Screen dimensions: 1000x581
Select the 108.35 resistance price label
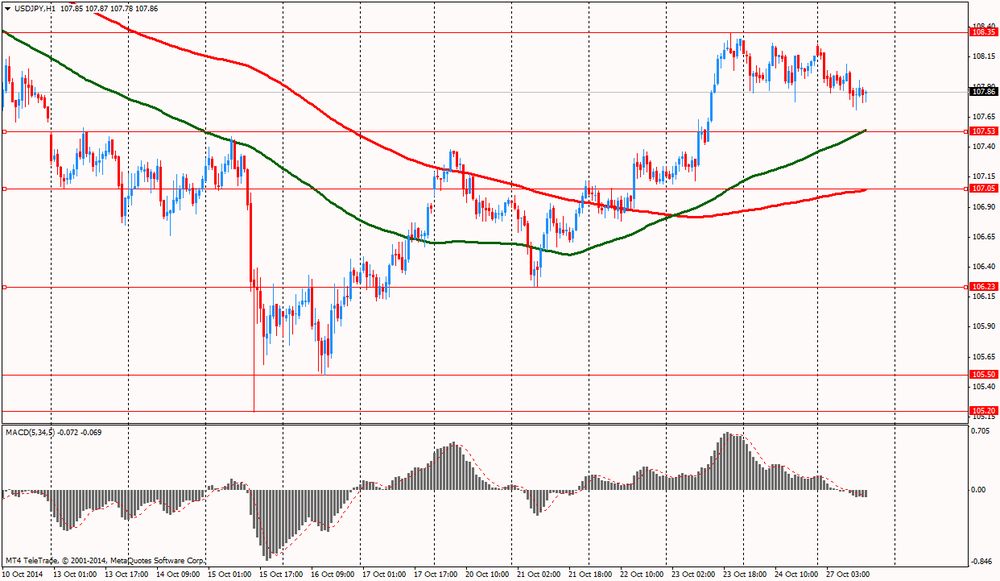[982, 32]
